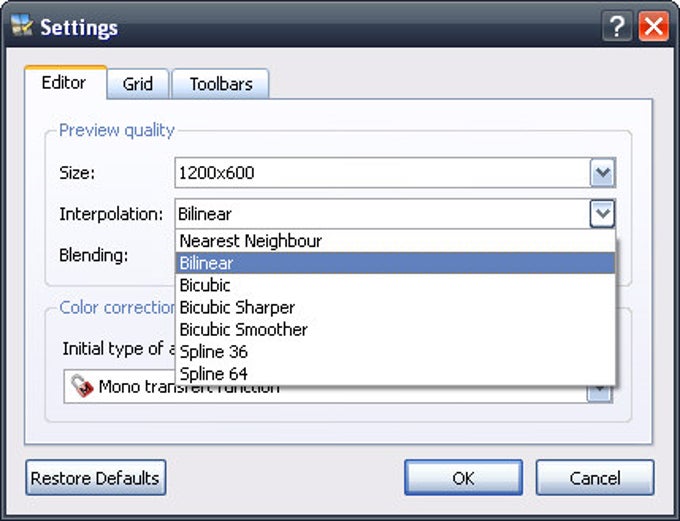
Task: Select Bicubic Sharper interpolation
Action: [x=395, y=307]
